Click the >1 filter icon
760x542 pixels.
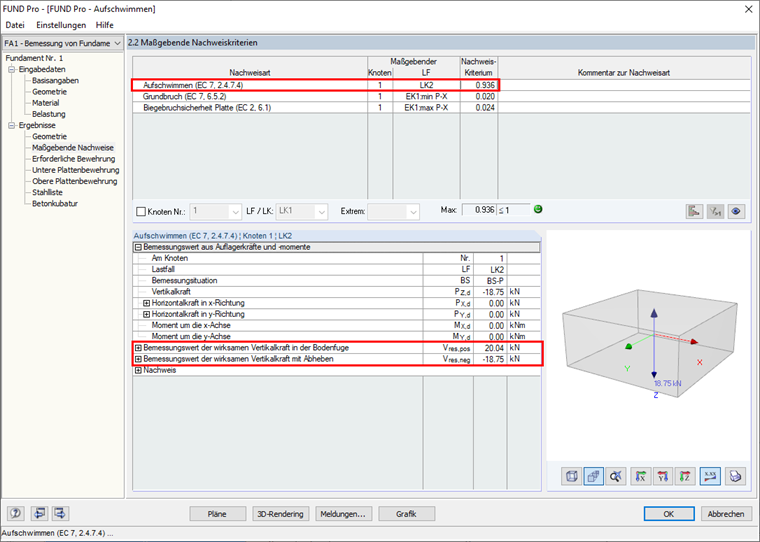point(715,211)
